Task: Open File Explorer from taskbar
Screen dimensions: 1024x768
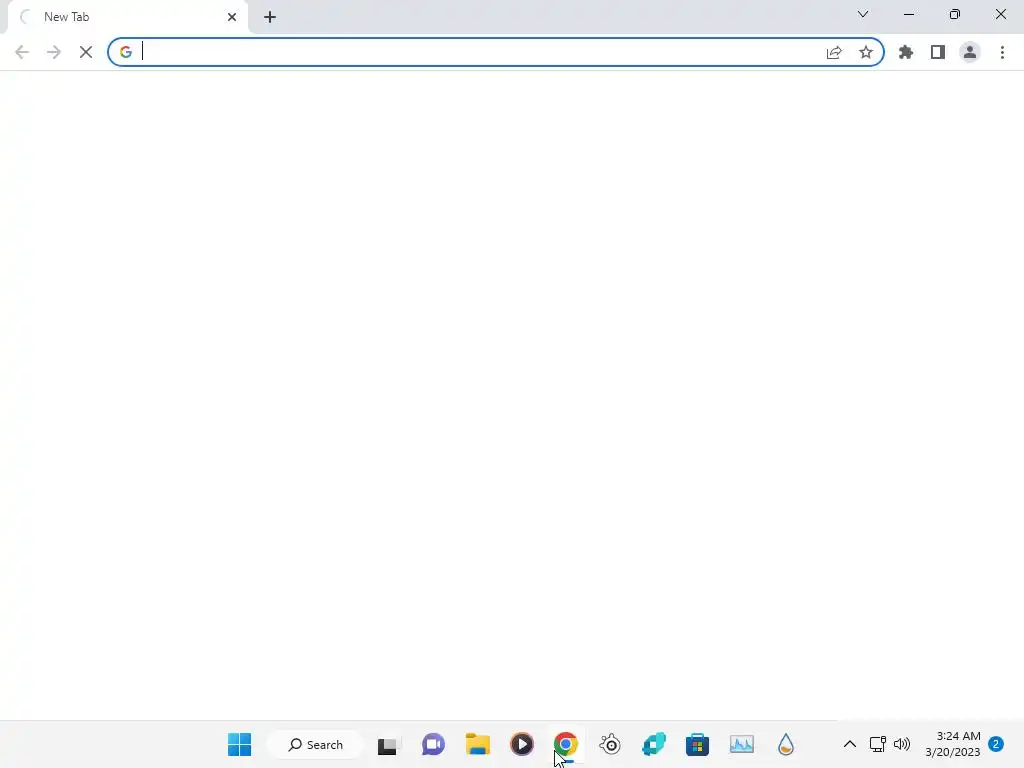Action: [477, 744]
